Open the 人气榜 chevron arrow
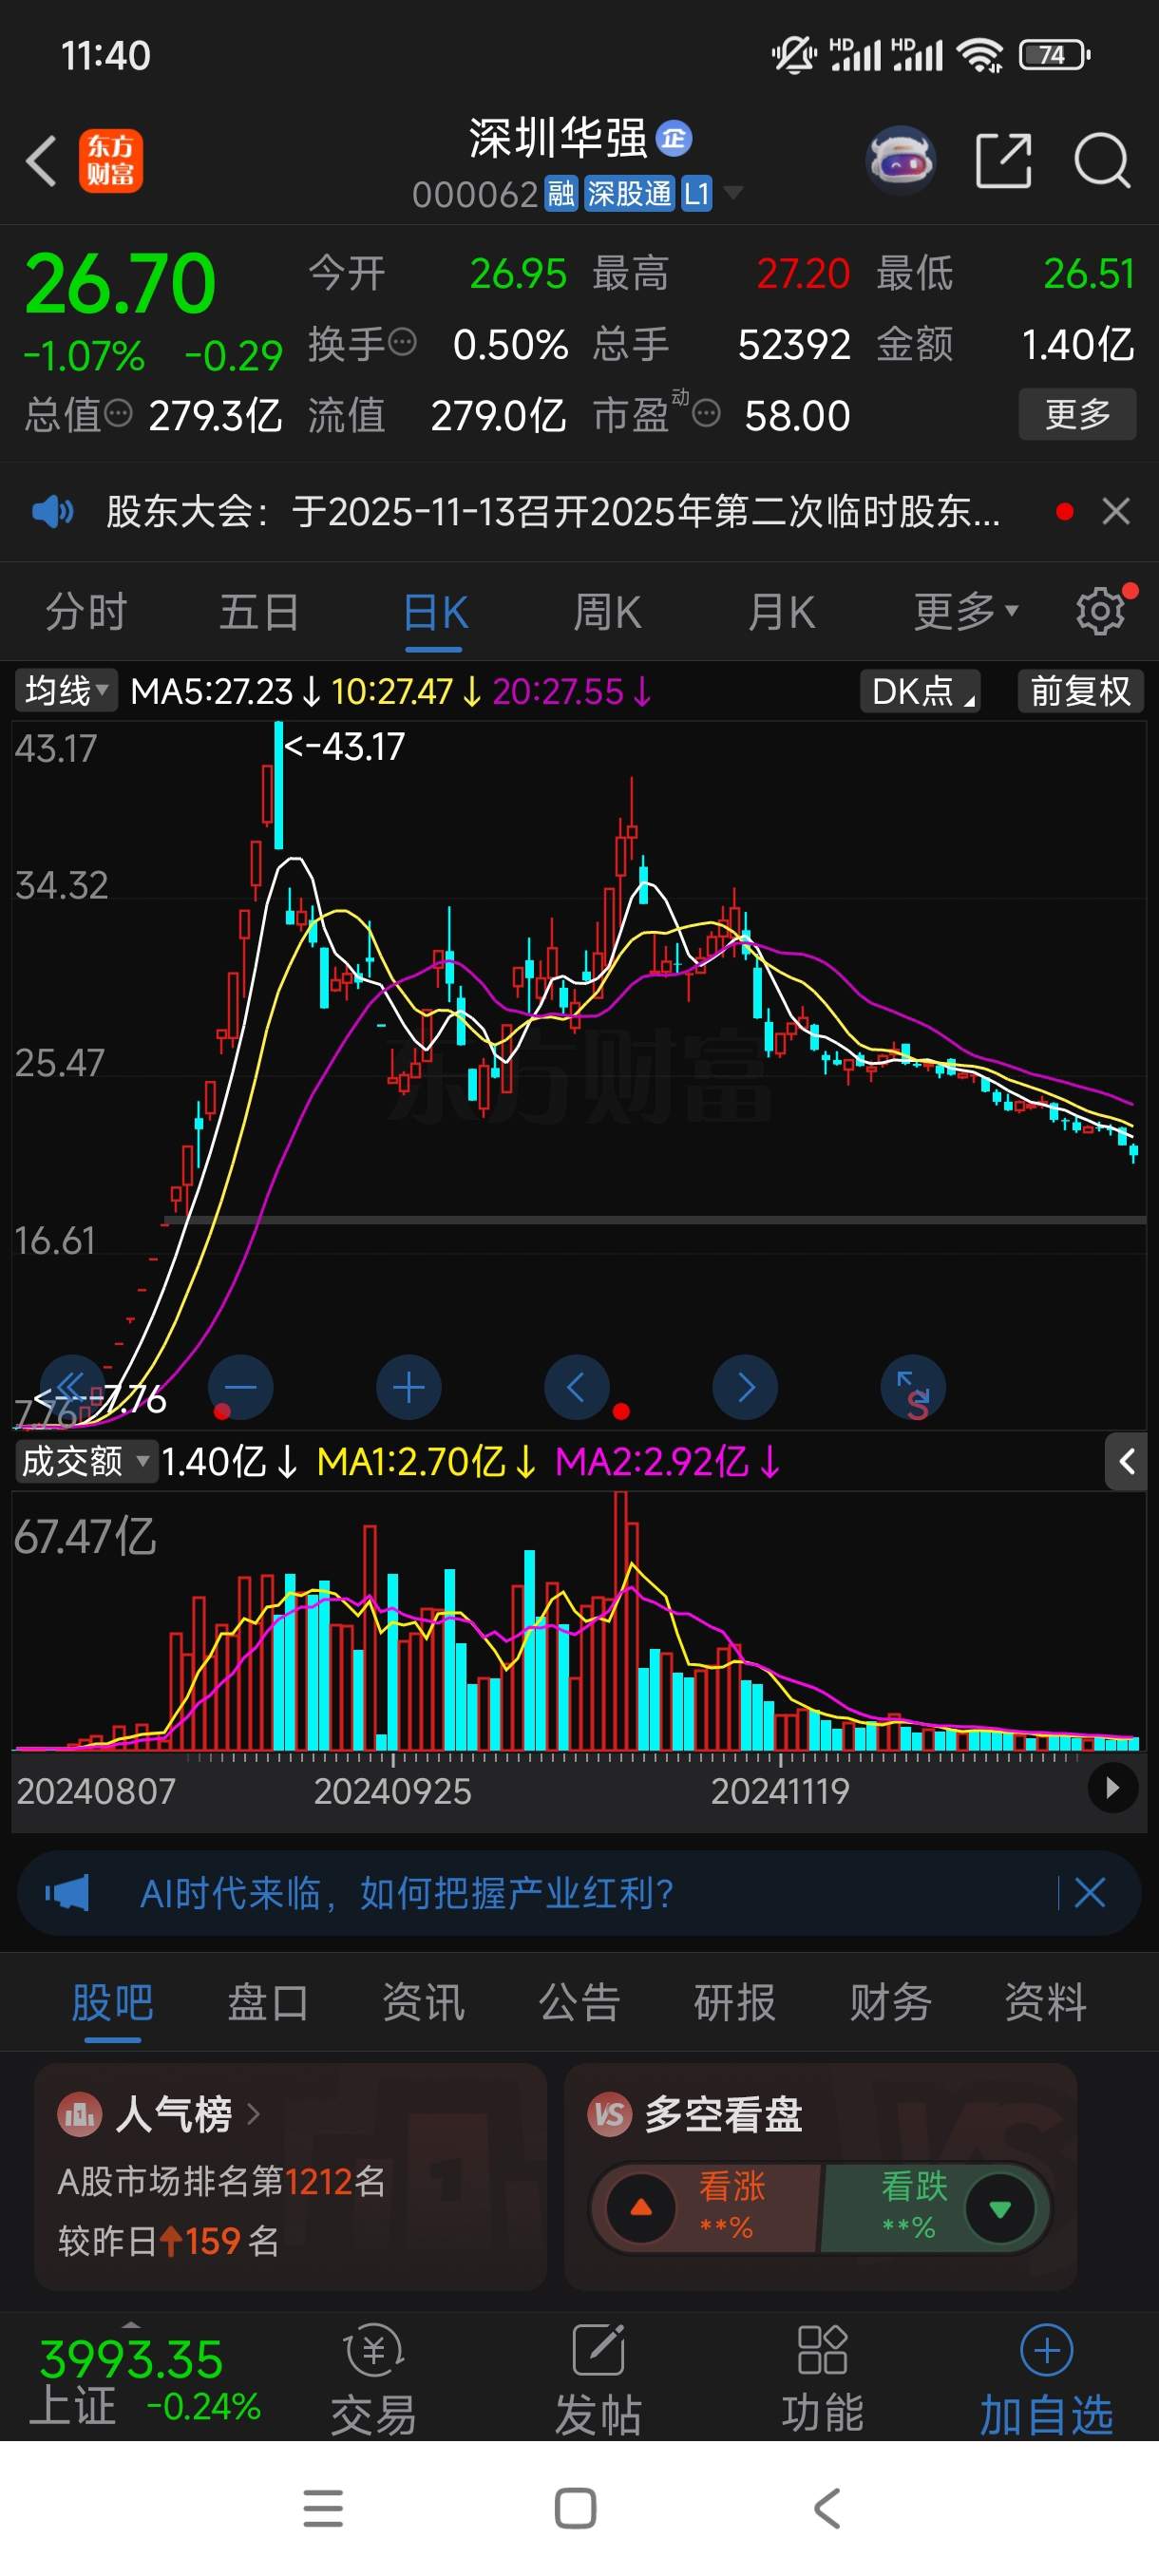The height and width of the screenshot is (2576, 1159). tap(253, 2114)
